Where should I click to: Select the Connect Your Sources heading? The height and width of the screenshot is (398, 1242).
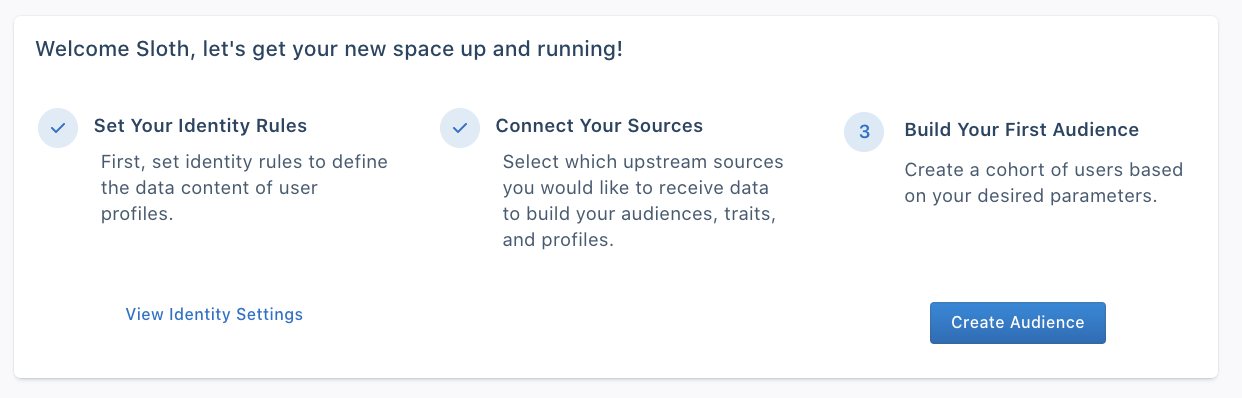[x=599, y=126]
